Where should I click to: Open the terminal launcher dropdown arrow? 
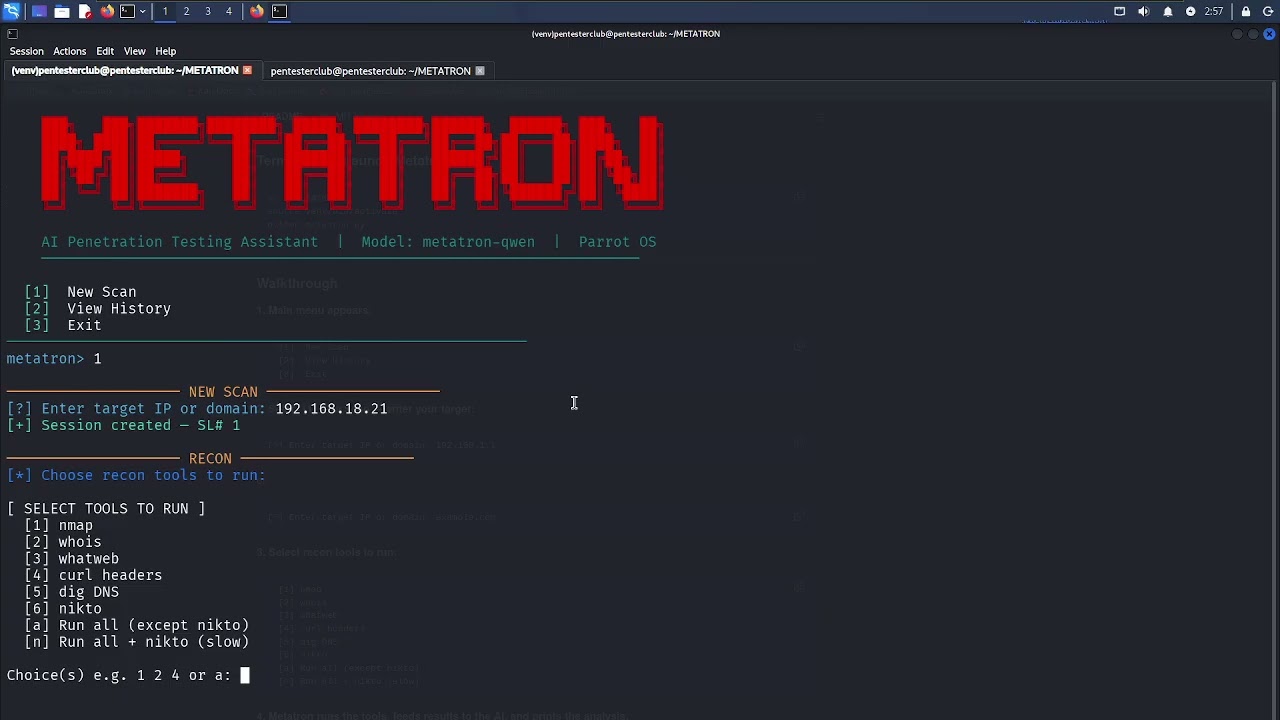142,11
